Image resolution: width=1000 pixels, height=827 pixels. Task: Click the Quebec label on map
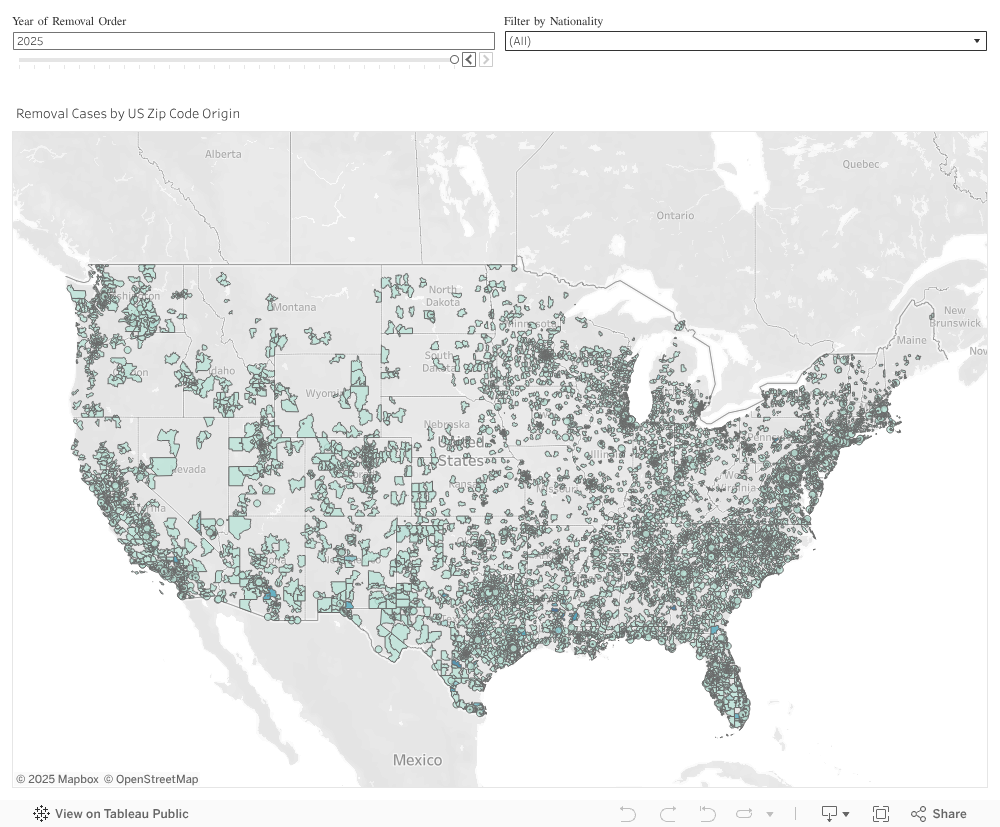coord(860,164)
